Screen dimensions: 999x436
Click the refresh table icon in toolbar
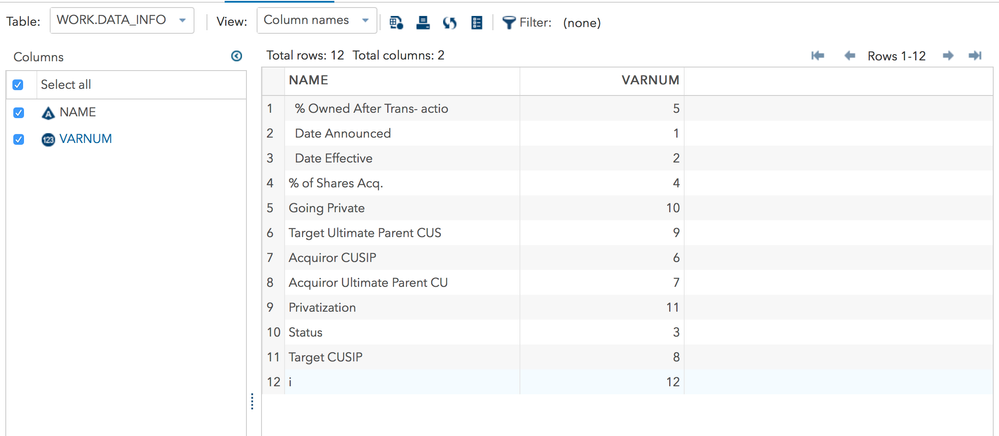click(x=450, y=22)
